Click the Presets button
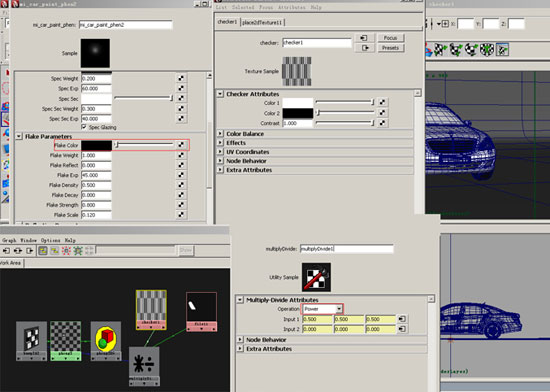The height and width of the screenshot is (392, 550). tap(390, 48)
